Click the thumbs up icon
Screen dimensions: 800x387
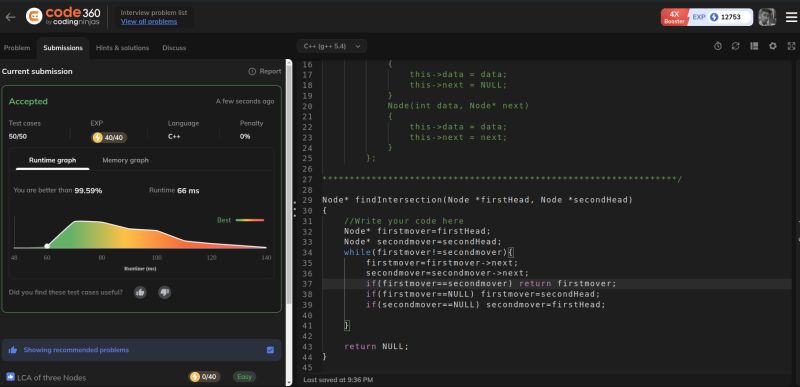(140, 292)
